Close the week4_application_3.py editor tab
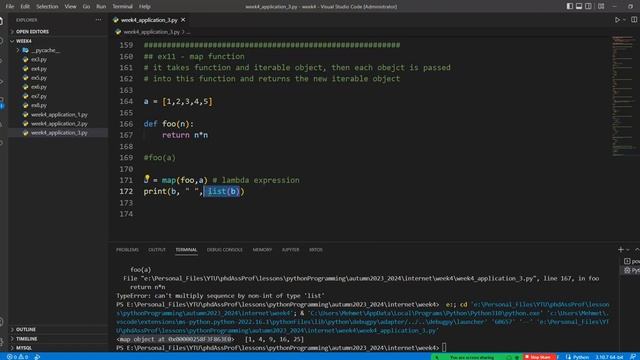 point(183,20)
